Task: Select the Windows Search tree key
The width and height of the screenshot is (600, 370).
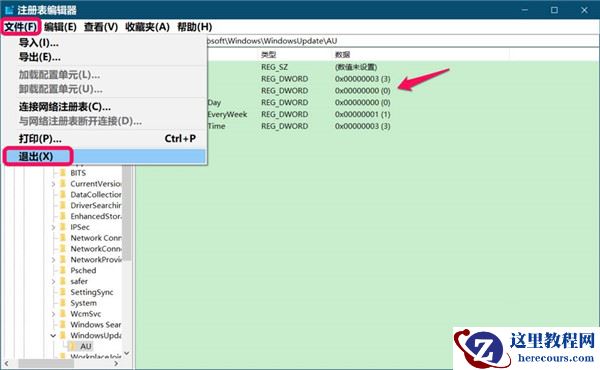Action: point(96,324)
